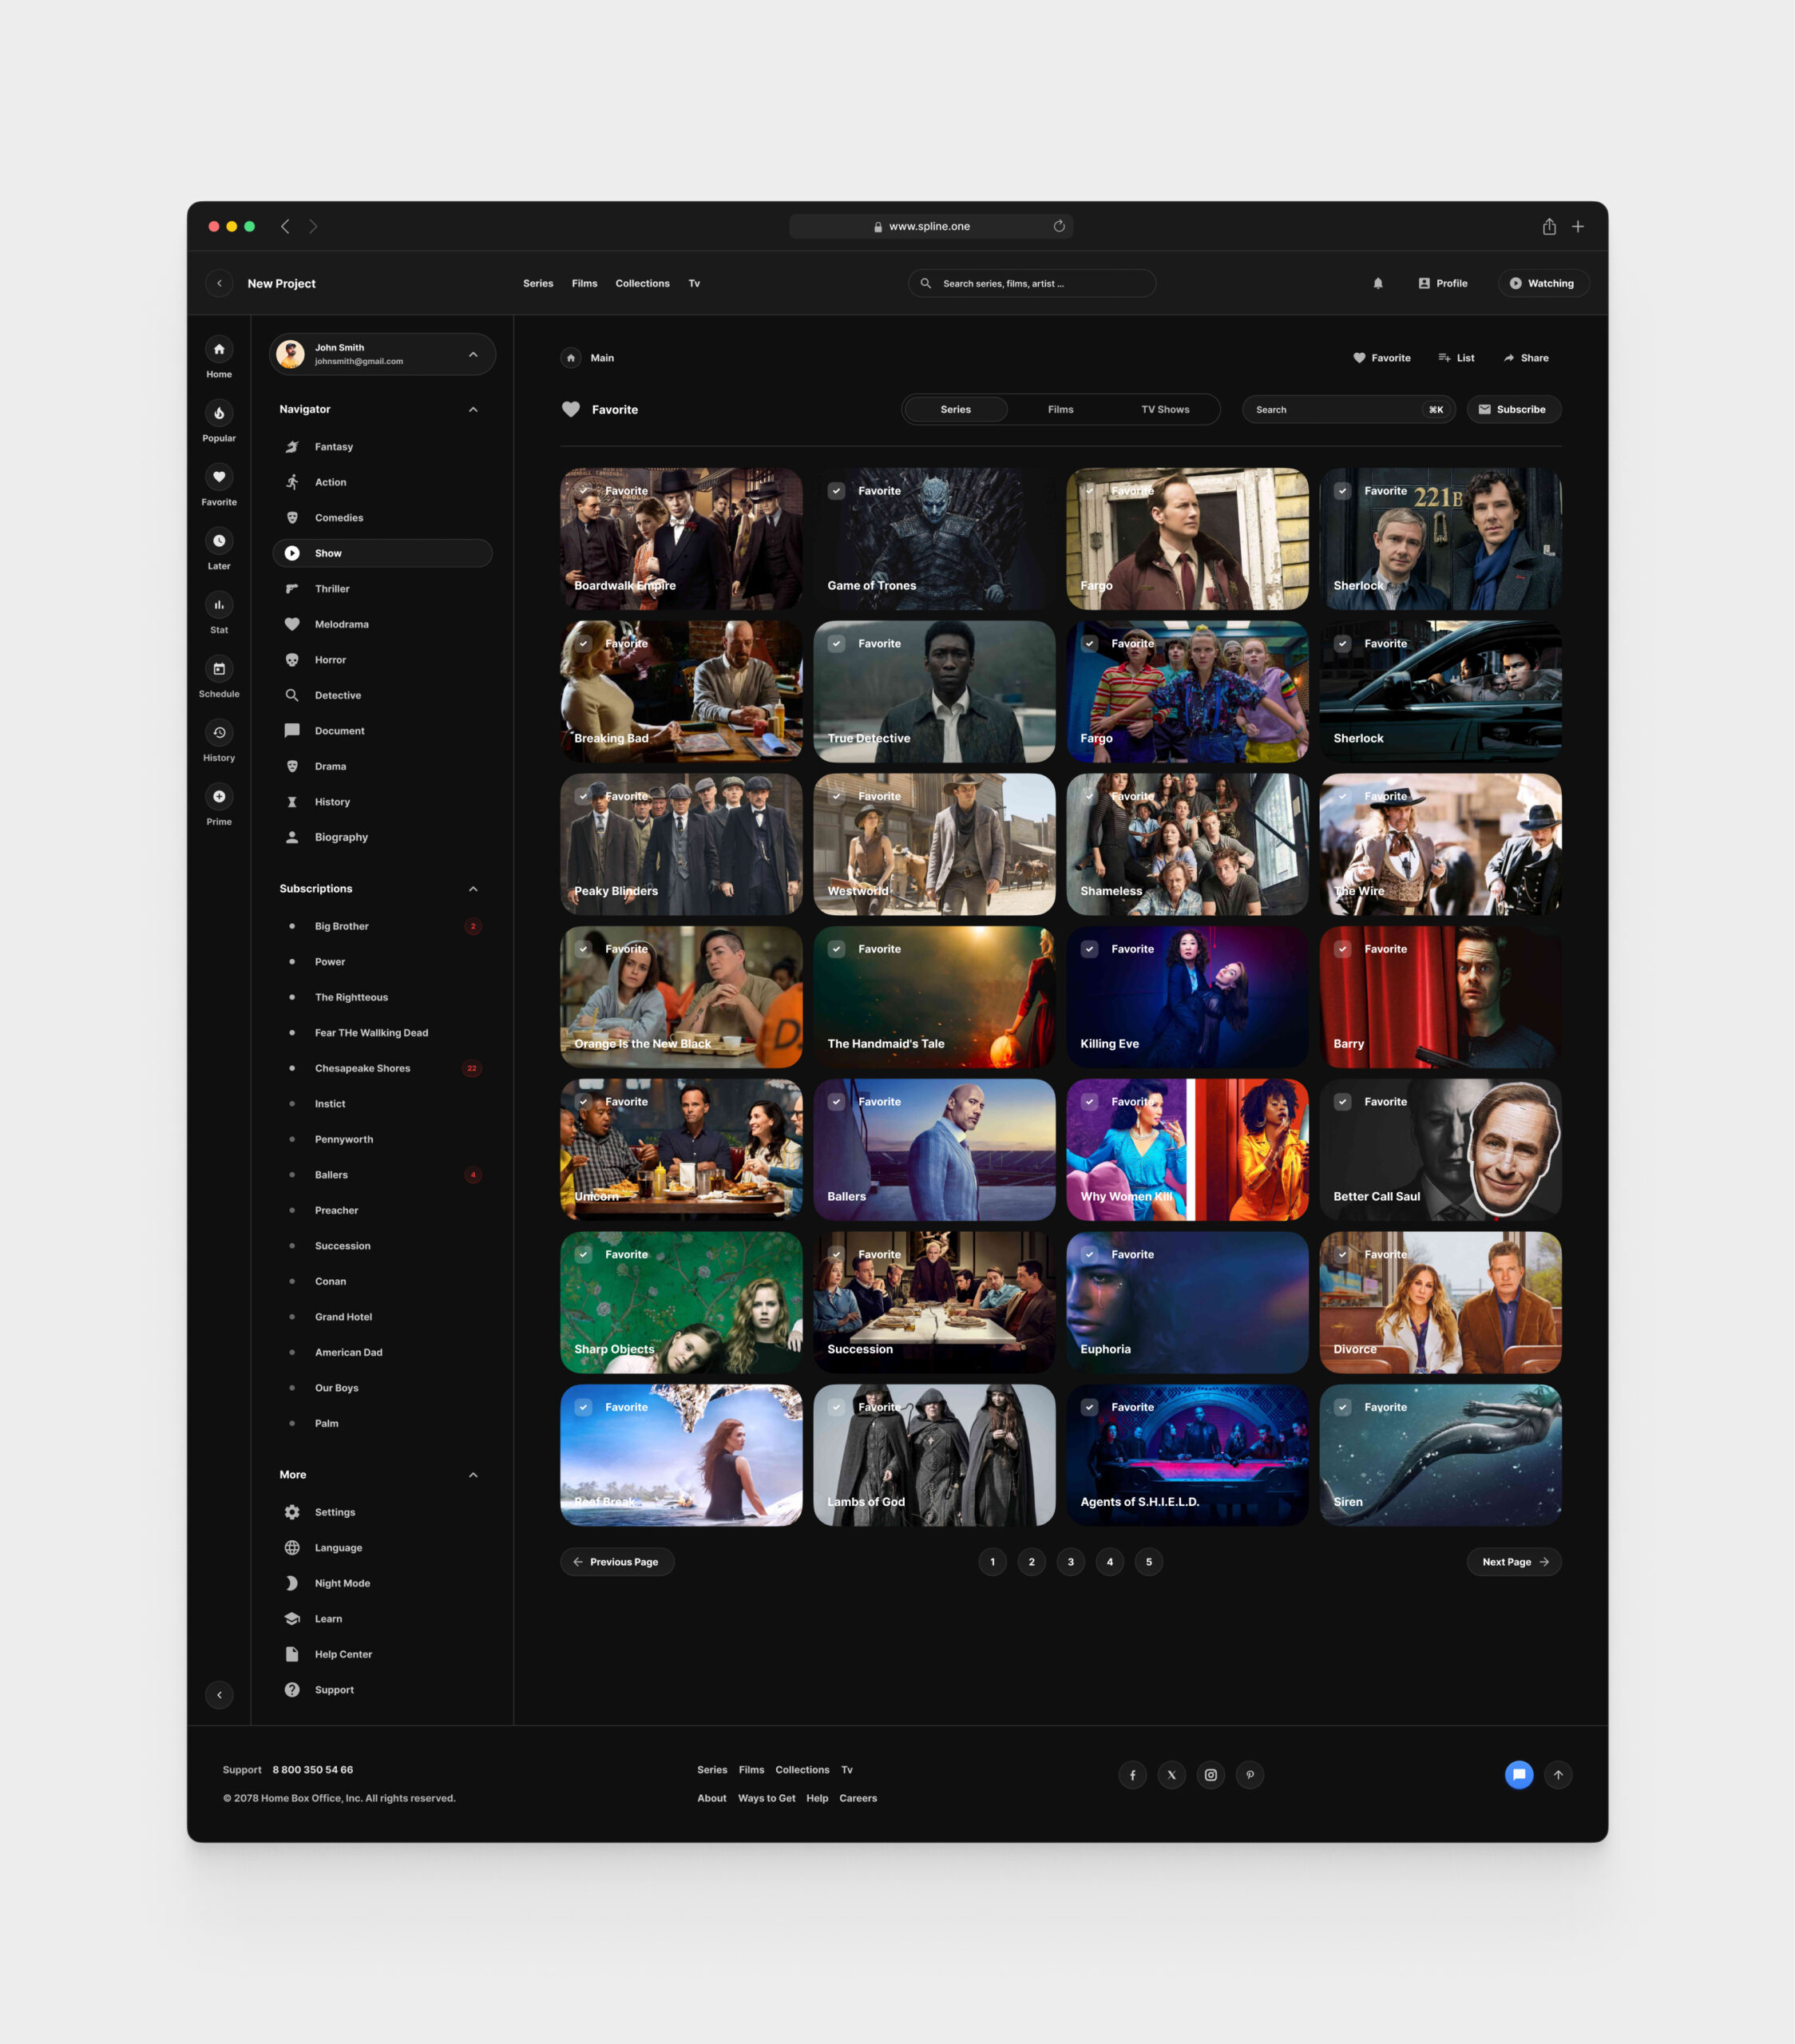
Task: Jump to page 3
Action: click(1070, 1561)
